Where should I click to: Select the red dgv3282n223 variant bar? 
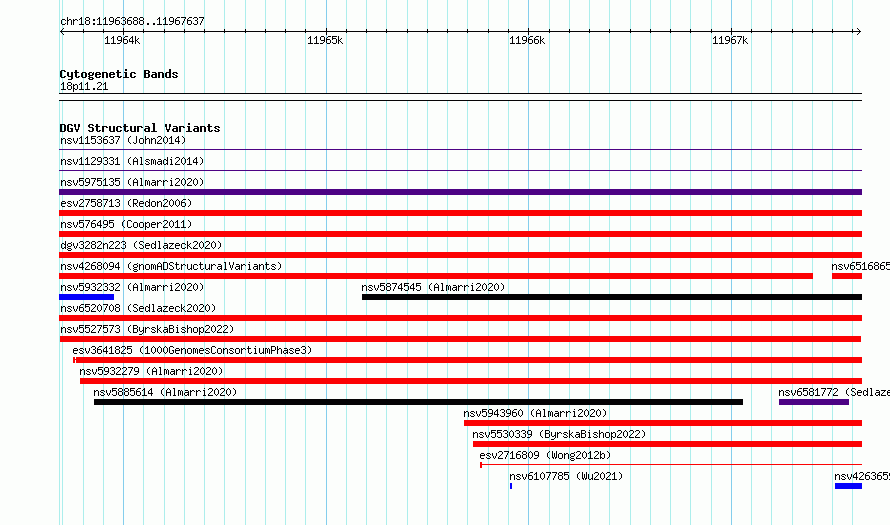(x=460, y=255)
